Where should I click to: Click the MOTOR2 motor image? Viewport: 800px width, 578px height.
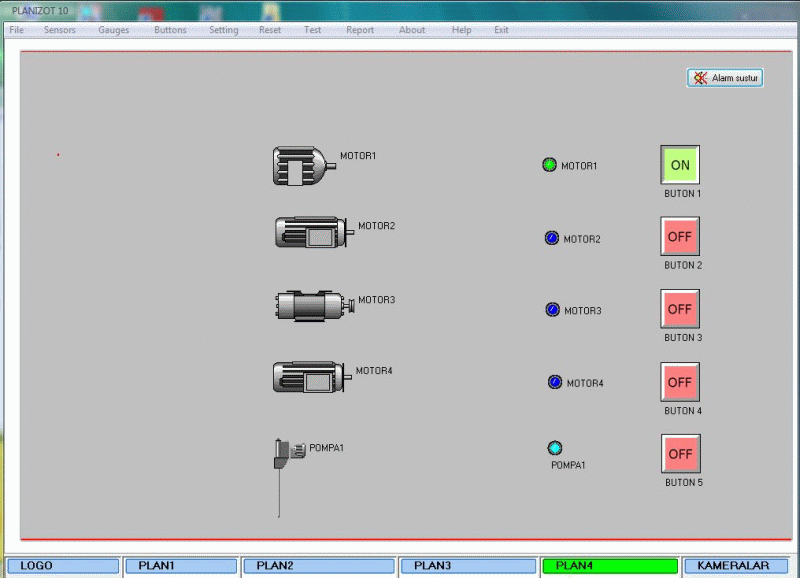pos(314,232)
